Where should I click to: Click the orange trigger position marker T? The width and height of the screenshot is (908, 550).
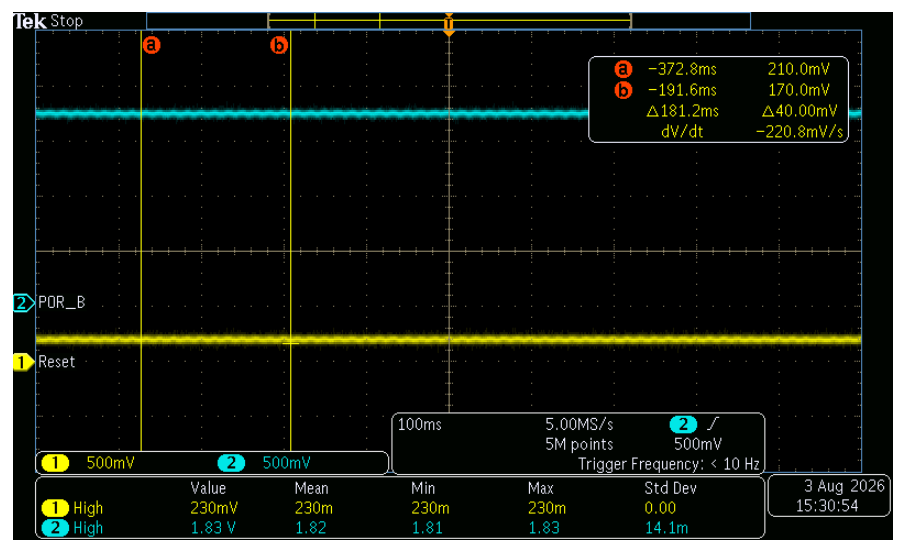pyautogui.click(x=449, y=24)
